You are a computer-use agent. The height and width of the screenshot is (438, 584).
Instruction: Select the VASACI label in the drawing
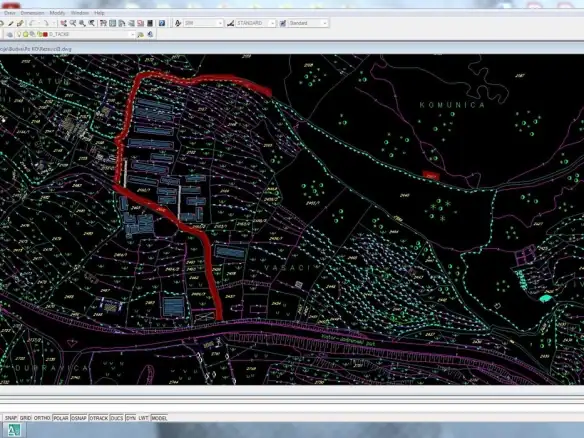(287, 268)
